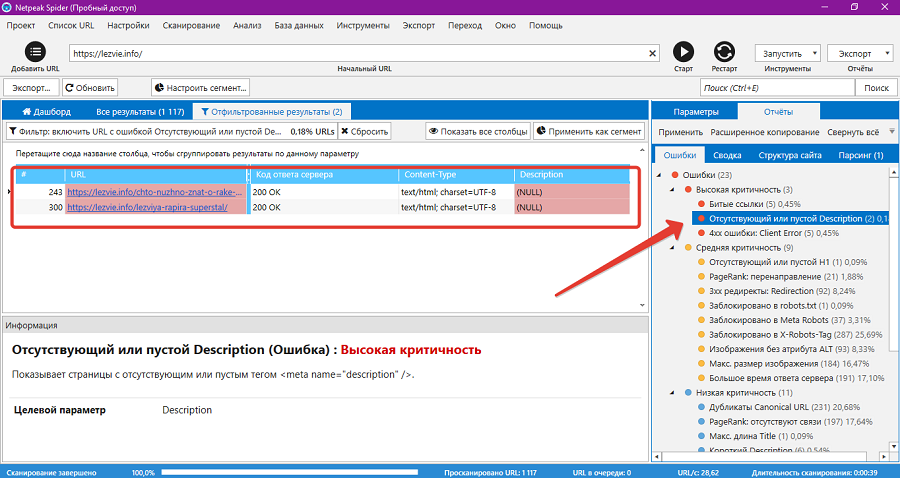Click the Экспорт... button
Viewport: 900px width, 478px height.
click(x=32, y=88)
